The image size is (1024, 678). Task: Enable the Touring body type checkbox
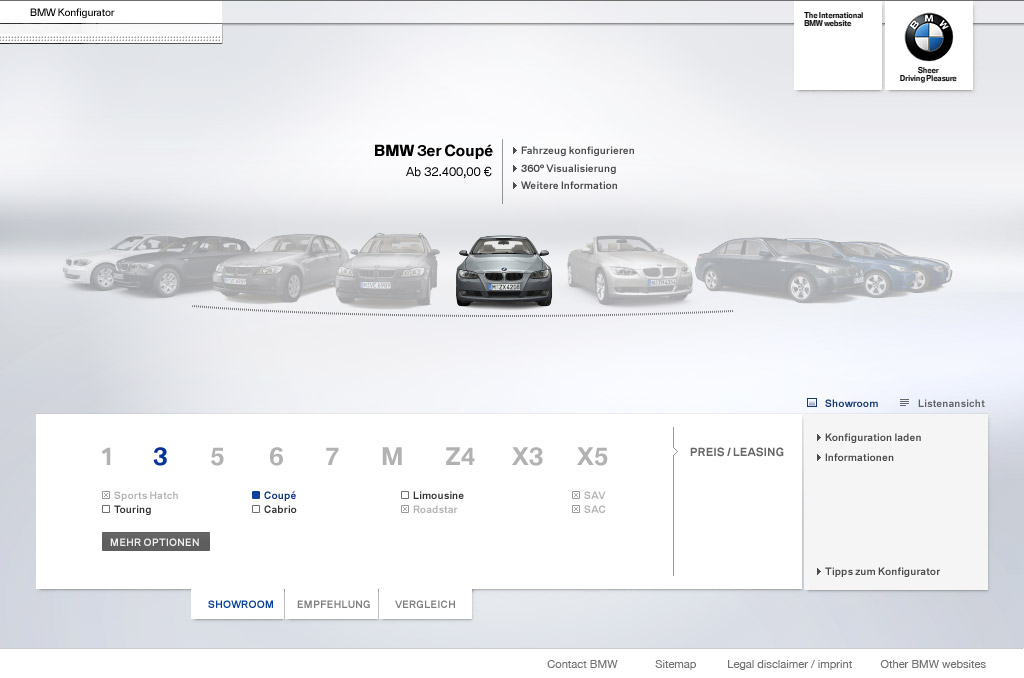point(106,509)
